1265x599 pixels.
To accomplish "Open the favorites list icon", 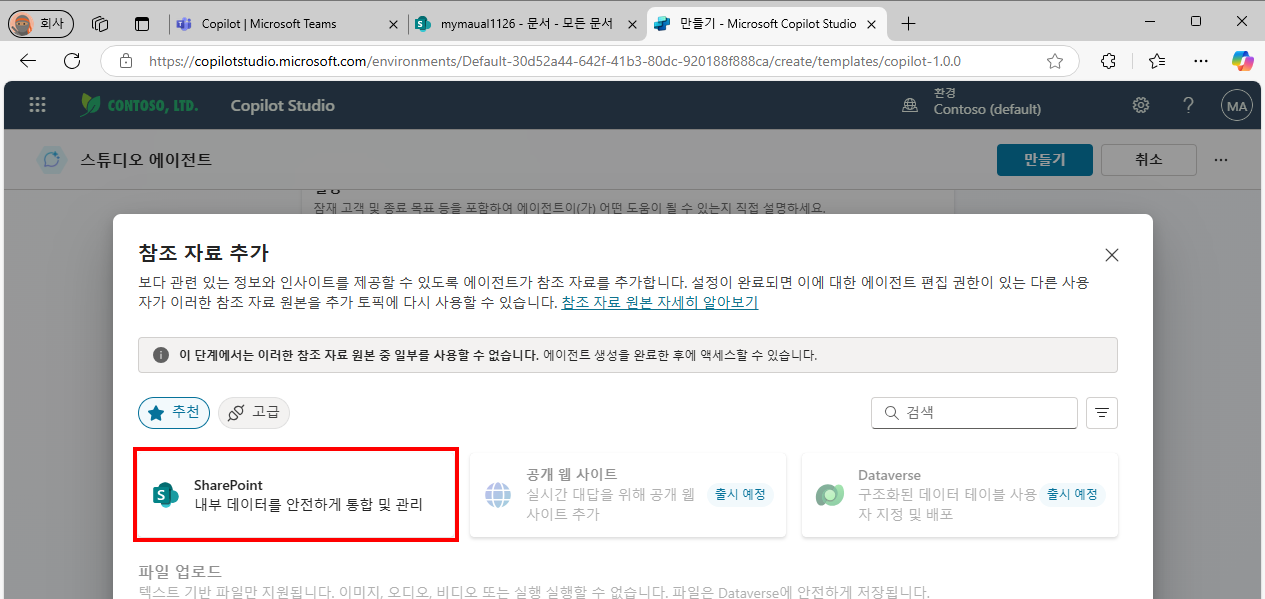I will (x=1157, y=61).
